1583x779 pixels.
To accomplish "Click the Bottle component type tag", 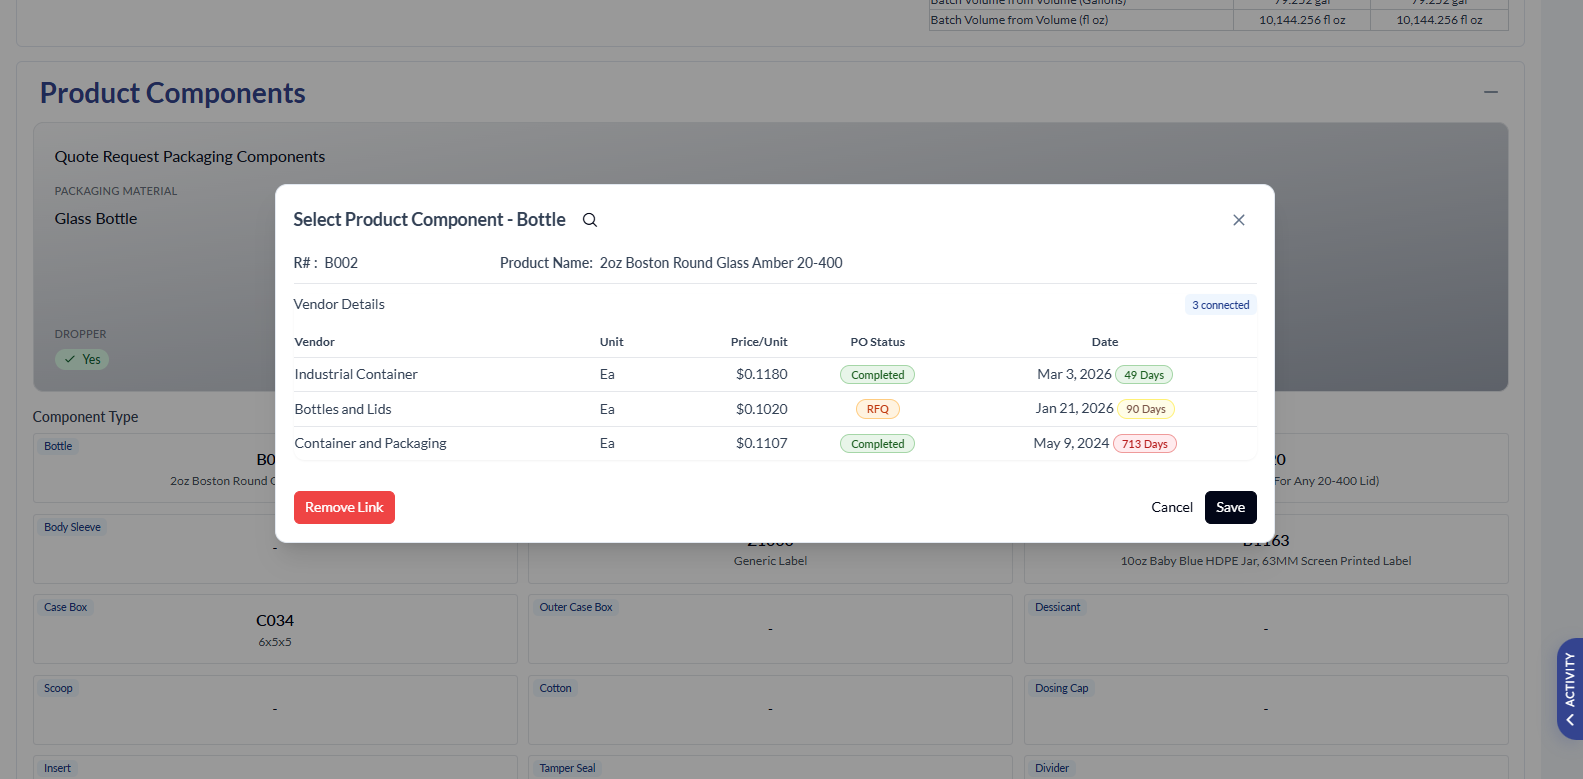I will pyautogui.click(x=58, y=446).
